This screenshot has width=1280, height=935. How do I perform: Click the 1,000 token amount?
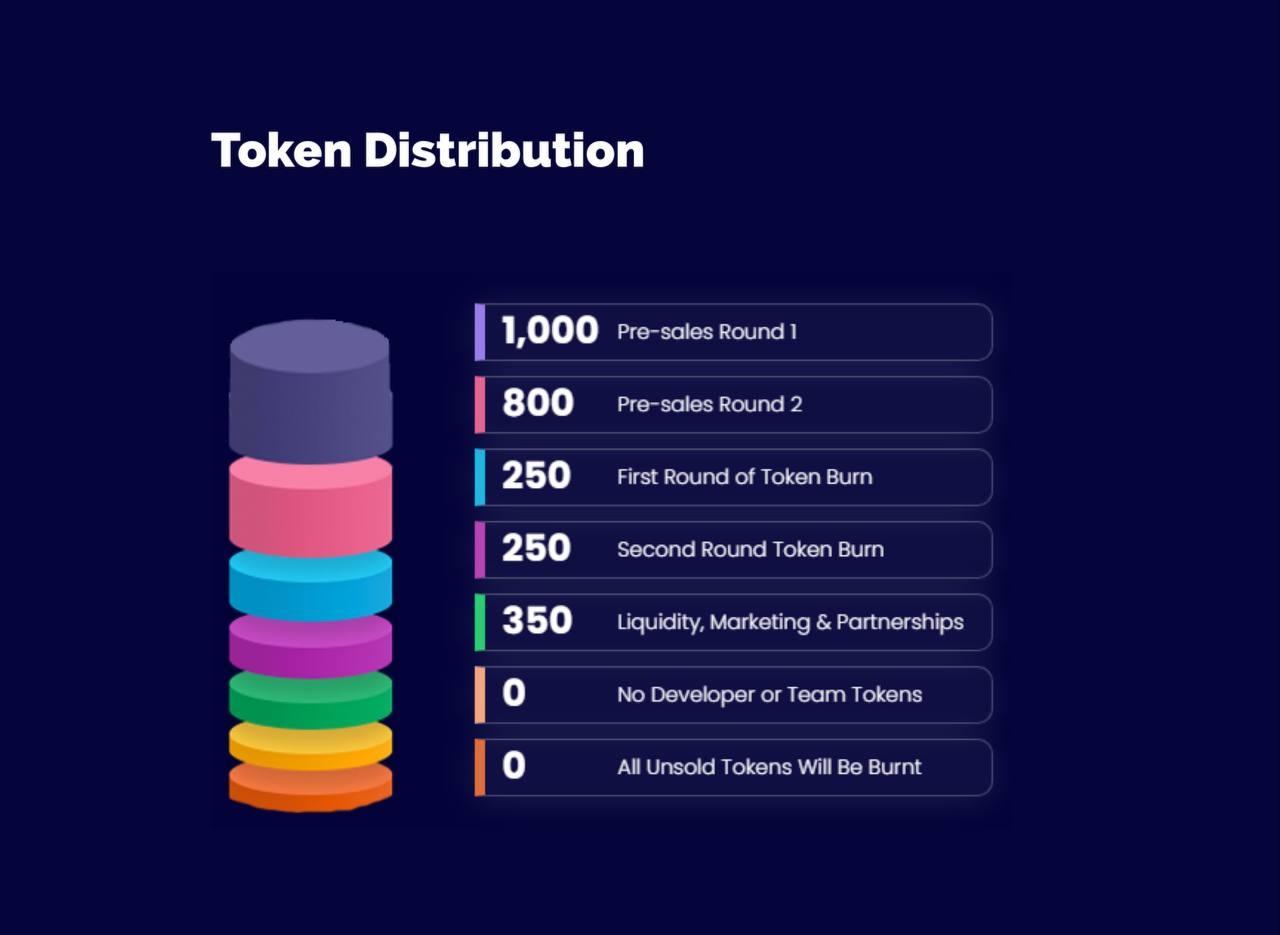pos(550,331)
